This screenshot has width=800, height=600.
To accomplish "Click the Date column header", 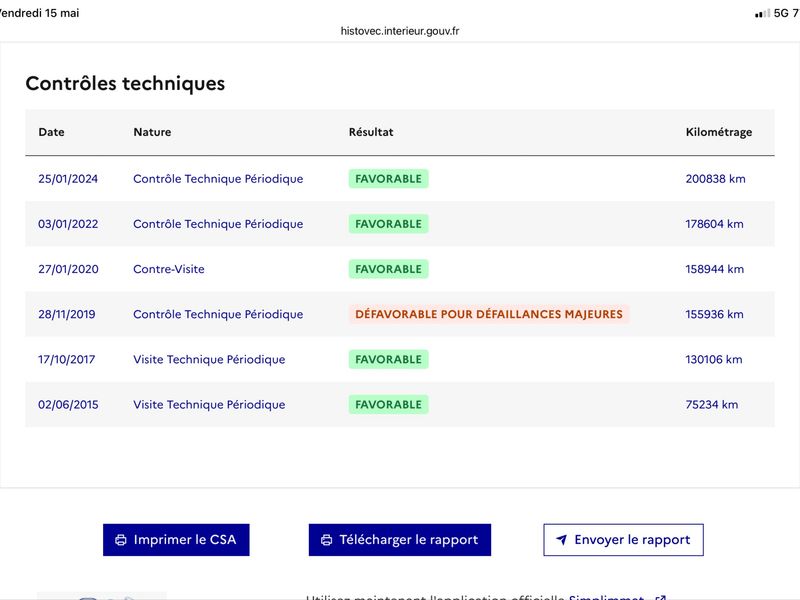I will pyautogui.click(x=52, y=132).
